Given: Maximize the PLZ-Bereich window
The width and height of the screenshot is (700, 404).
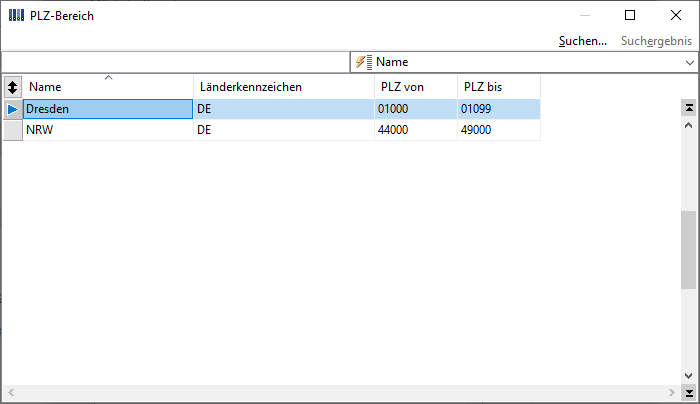Looking at the screenshot, I should [x=630, y=15].
